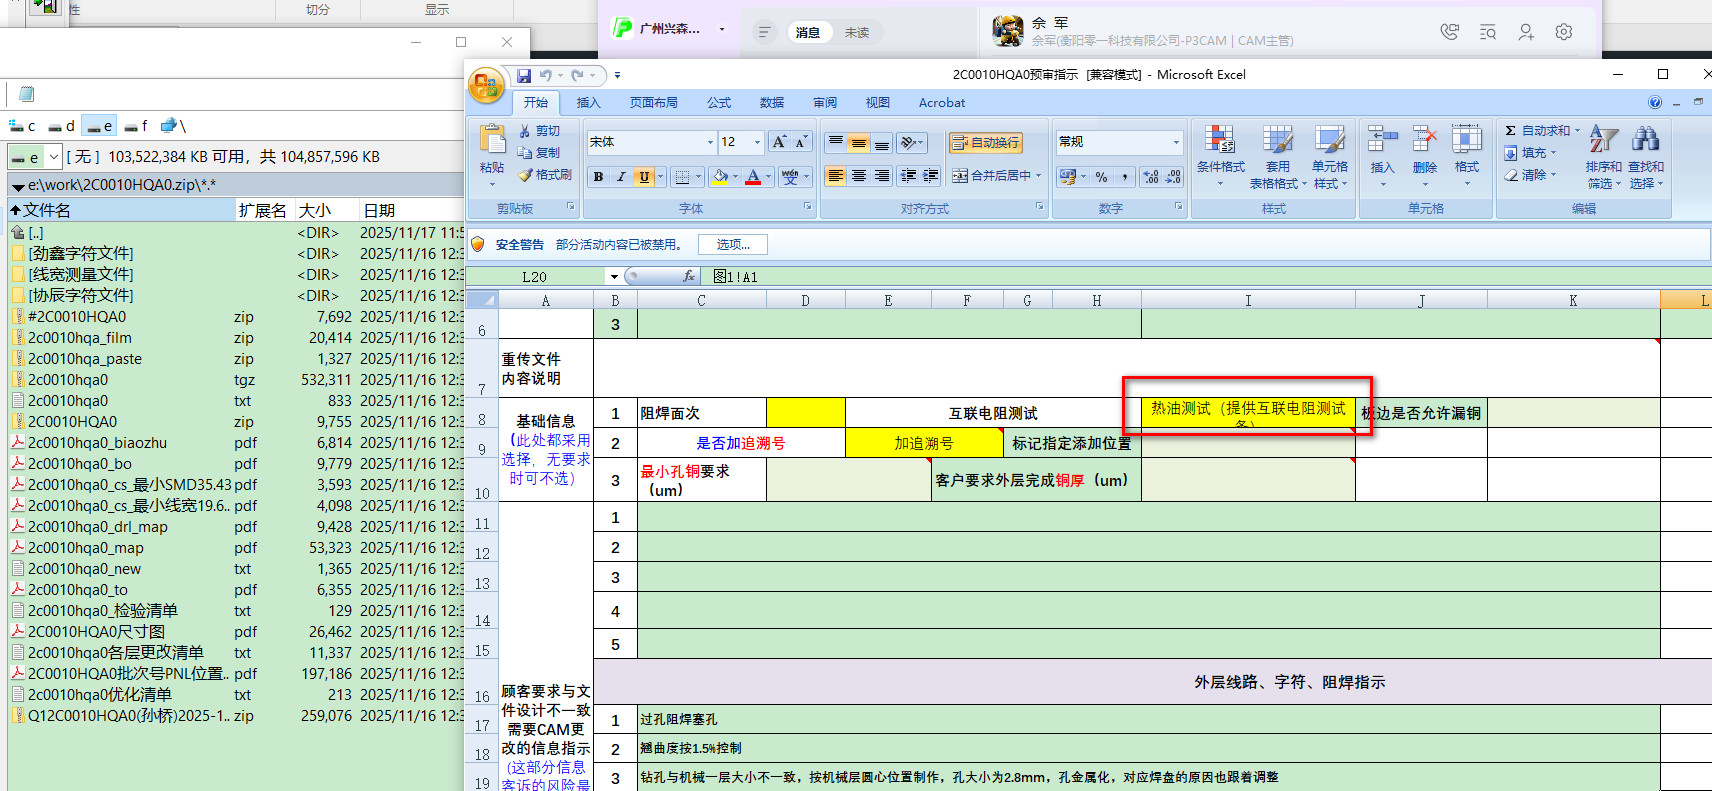
Task: Toggle bold formatting
Action: [x=598, y=177]
